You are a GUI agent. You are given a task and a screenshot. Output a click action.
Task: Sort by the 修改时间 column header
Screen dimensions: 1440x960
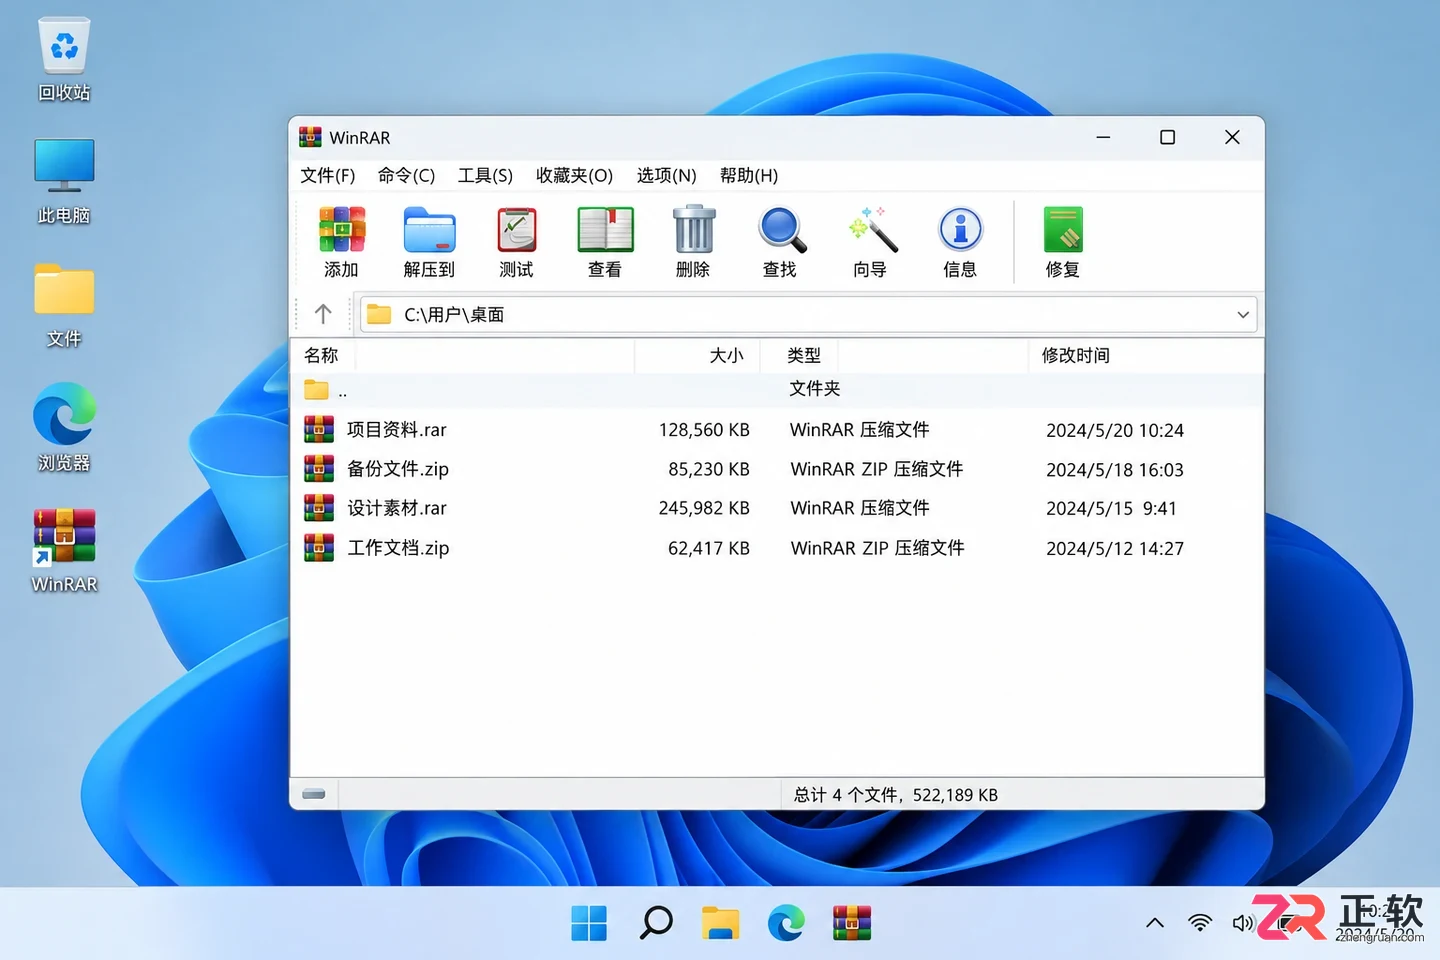coord(1076,356)
